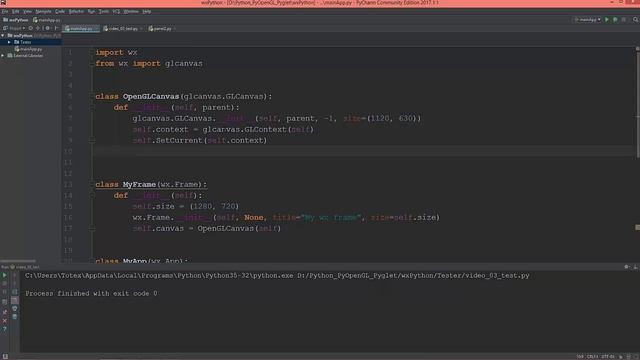Viewport: 640px width, 360px height.
Task: Click the "My wx frame" title string
Action: tap(331, 218)
